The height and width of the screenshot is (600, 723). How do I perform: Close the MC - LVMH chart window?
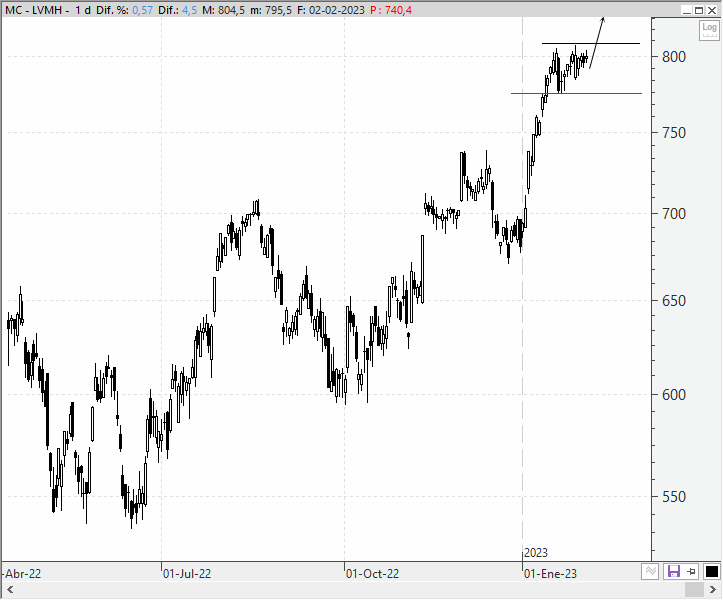click(x=711, y=10)
